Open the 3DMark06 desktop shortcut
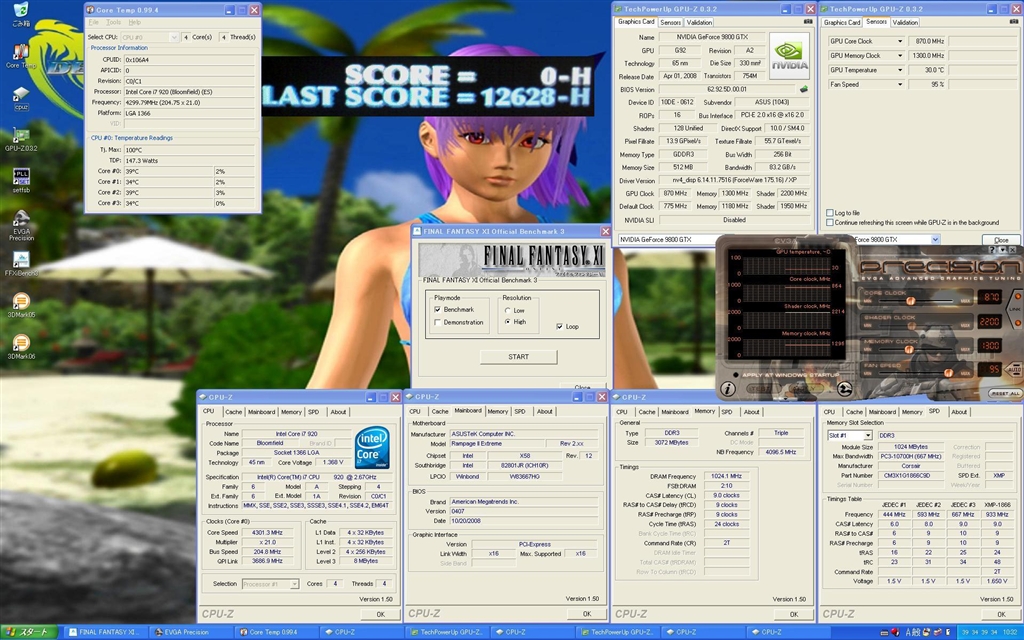 point(21,347)
